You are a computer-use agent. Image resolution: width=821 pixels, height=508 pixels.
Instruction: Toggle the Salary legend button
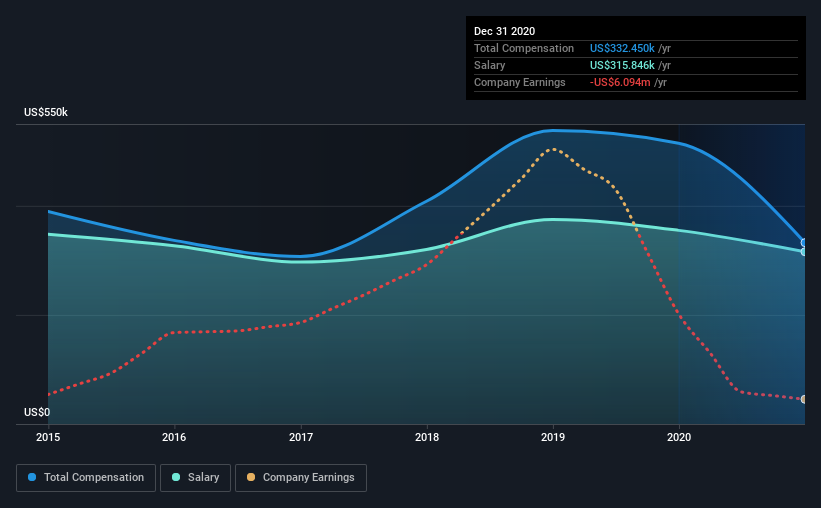coord(195,478)
